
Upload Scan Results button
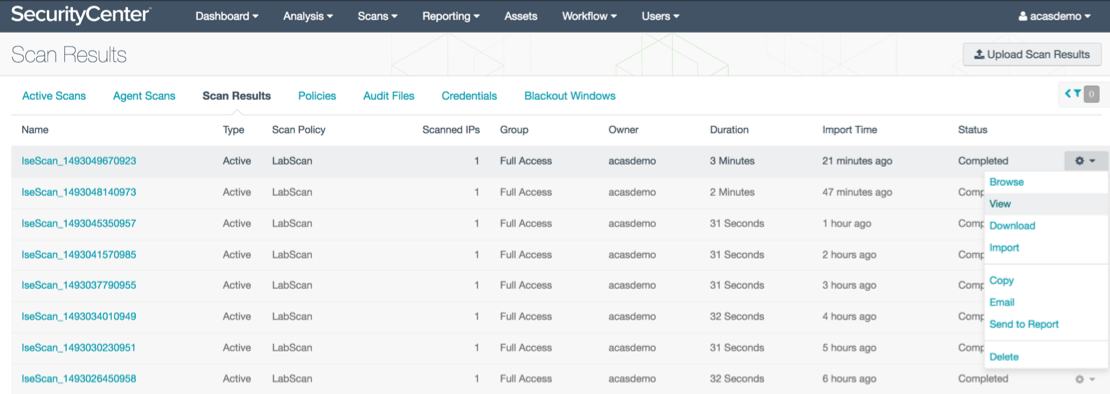(1032, 54)
